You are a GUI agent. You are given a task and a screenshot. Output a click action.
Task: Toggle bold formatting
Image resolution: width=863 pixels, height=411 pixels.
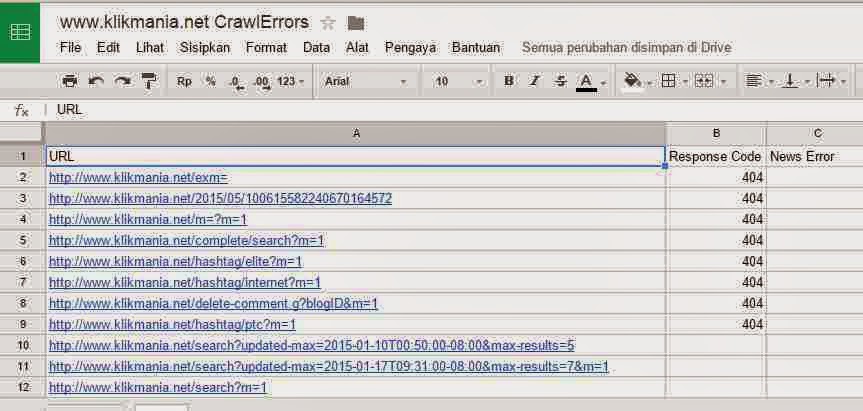tap(509, 81)
